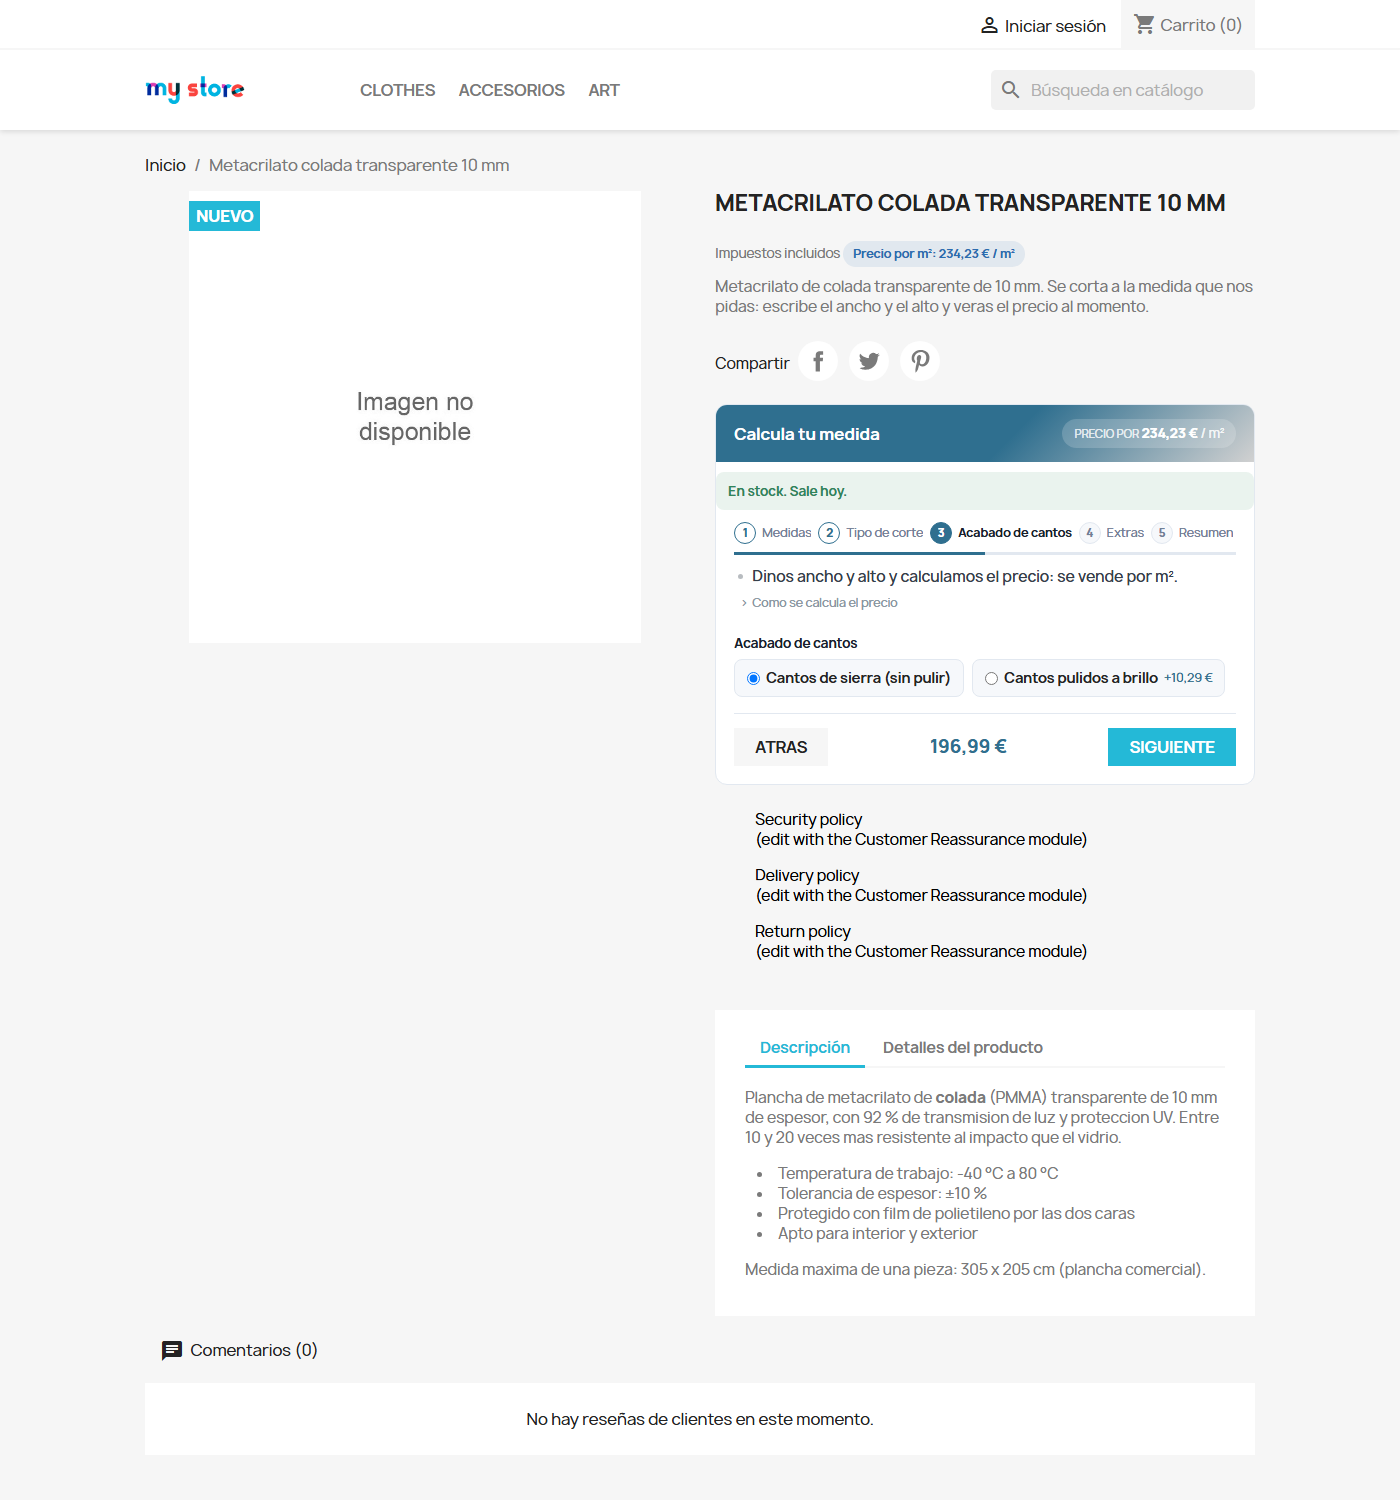
Task: Click the user icon beside Iniciar sesión
Action: coord(989,25)
